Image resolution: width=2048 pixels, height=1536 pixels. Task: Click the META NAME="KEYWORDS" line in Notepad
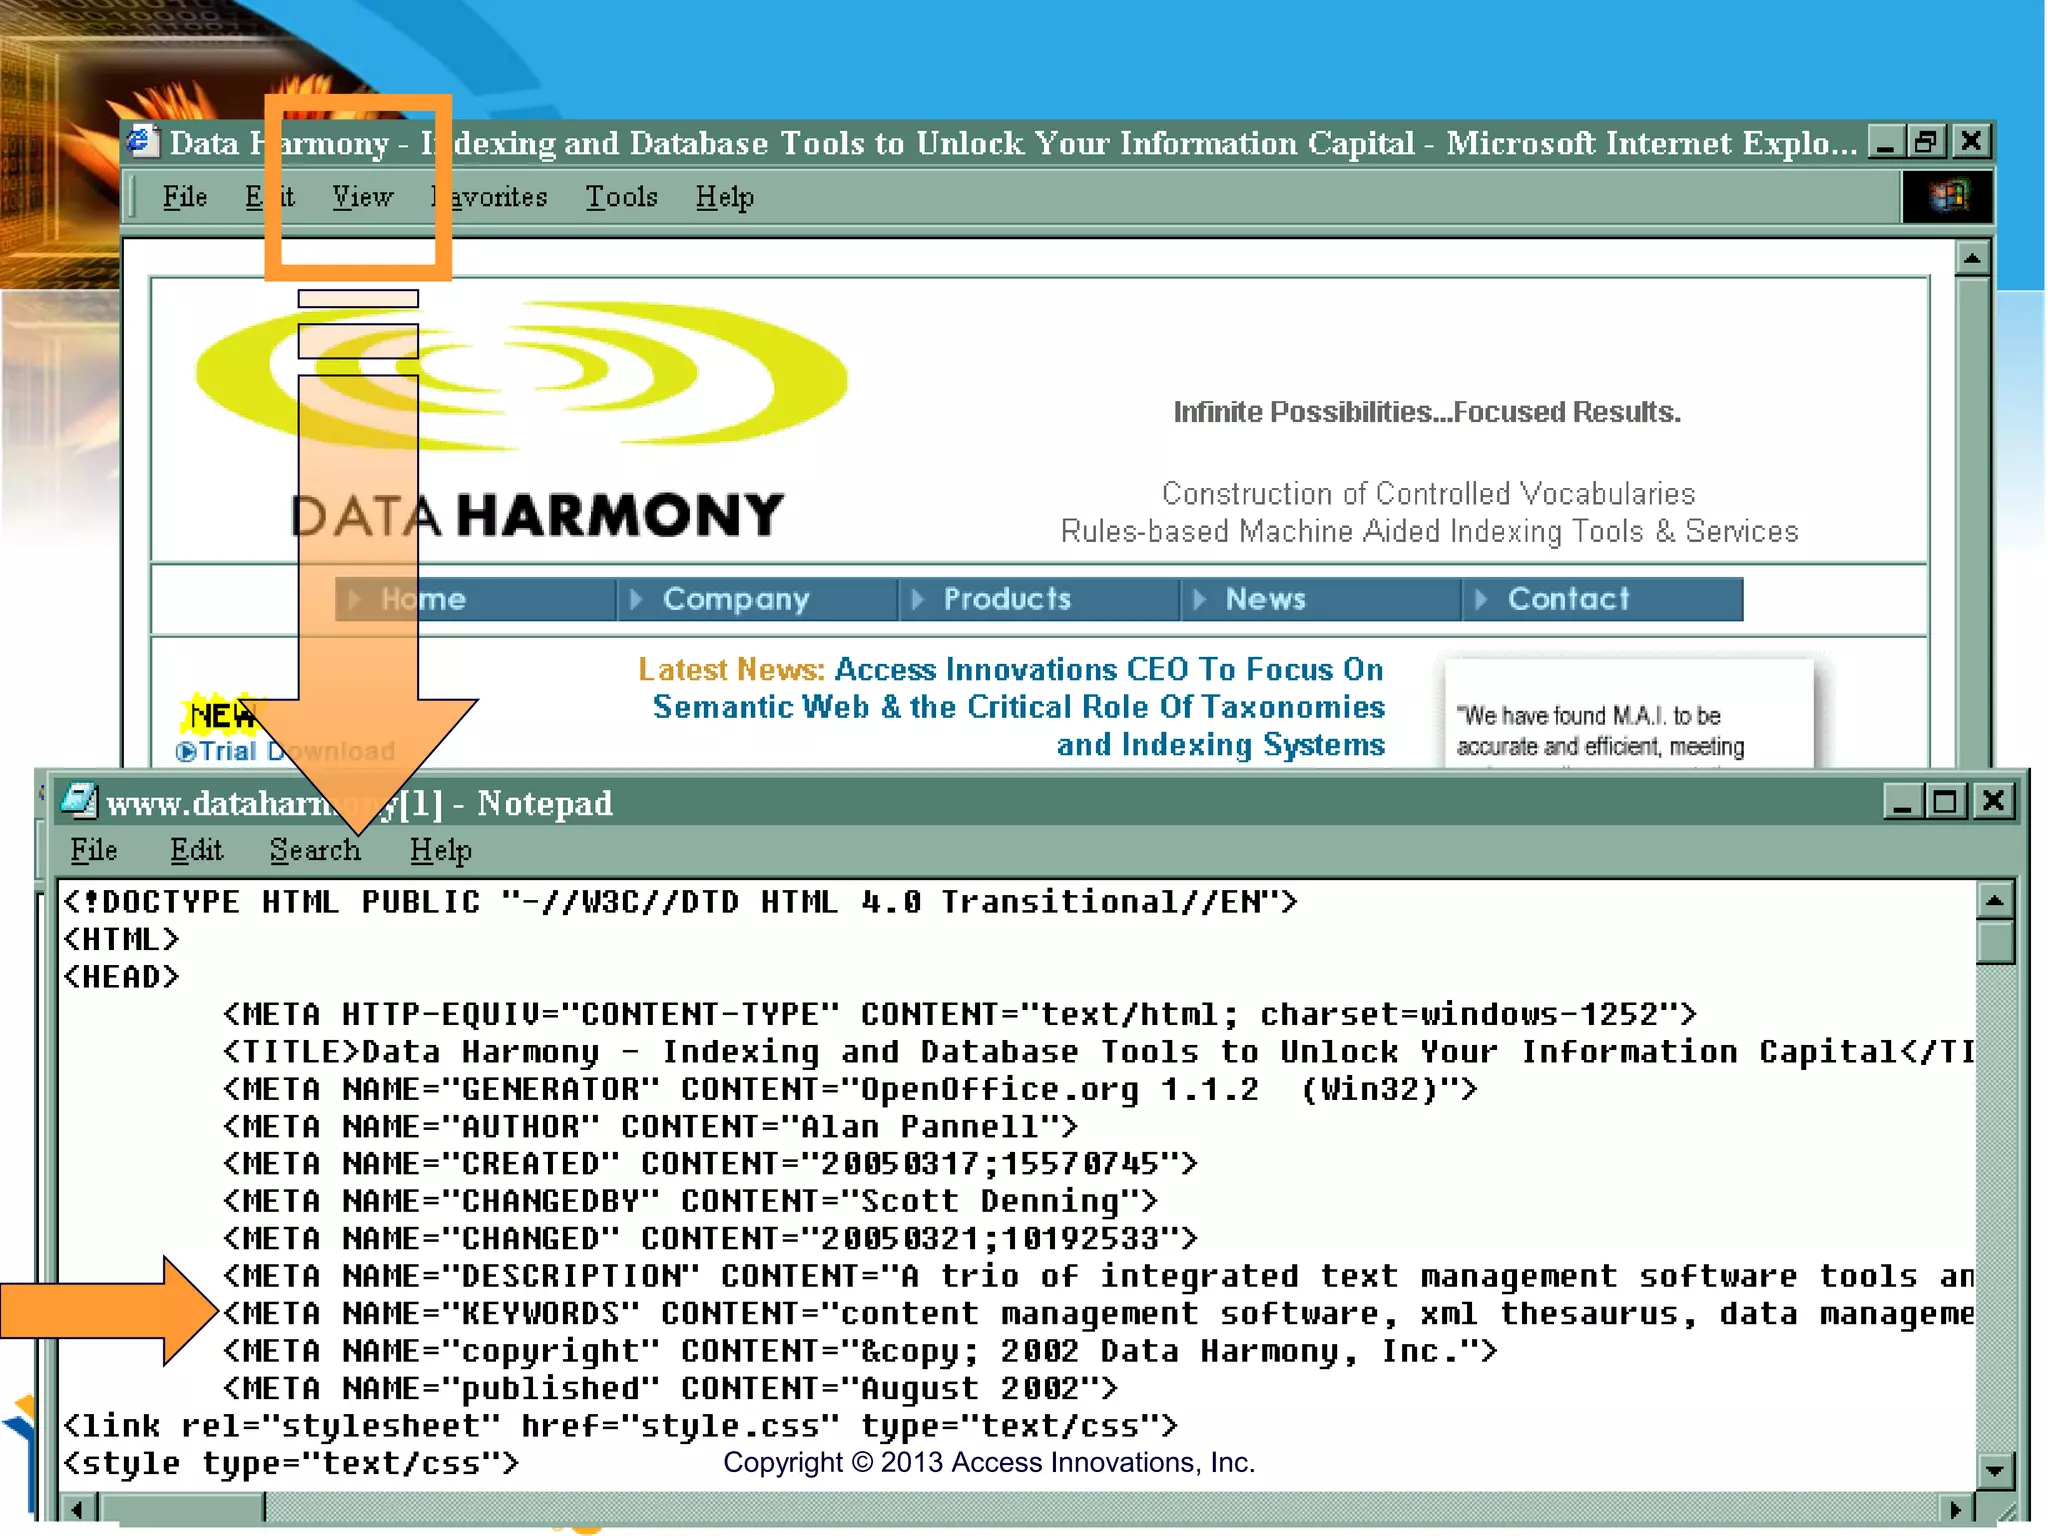point(1097,1313)
